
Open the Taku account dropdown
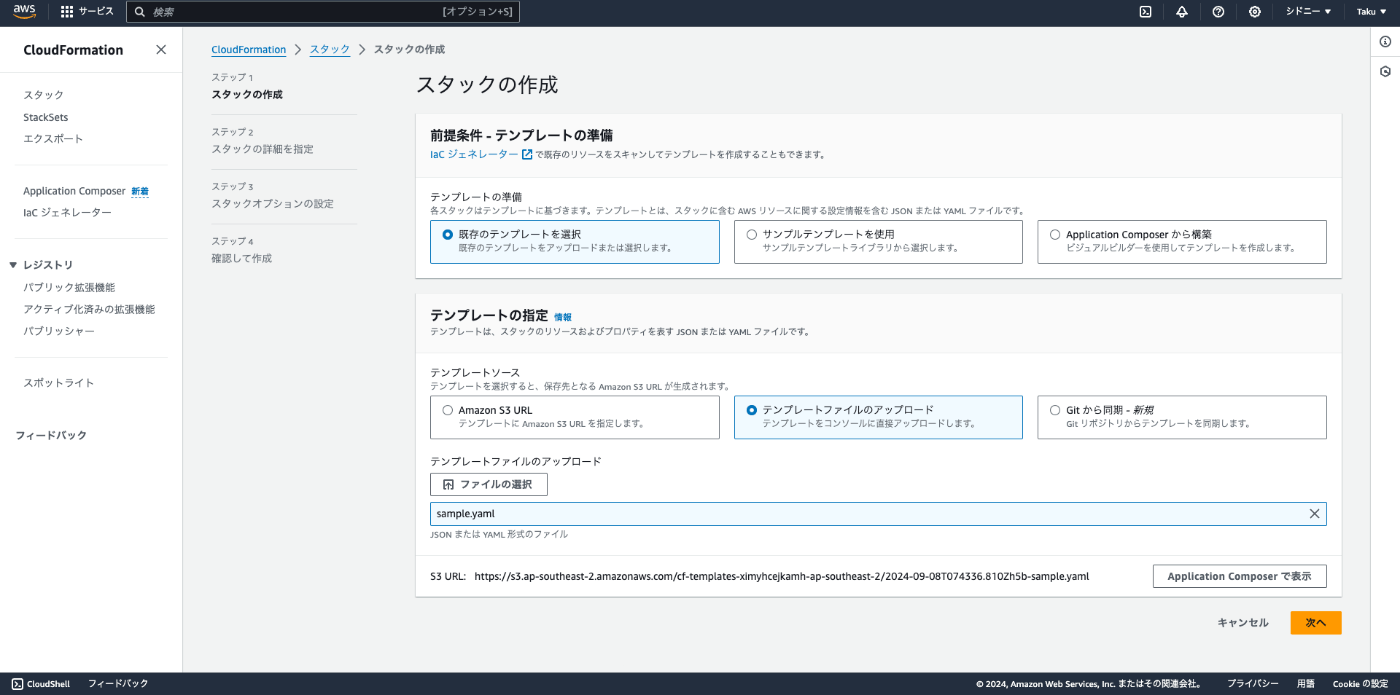[1371, 12]
